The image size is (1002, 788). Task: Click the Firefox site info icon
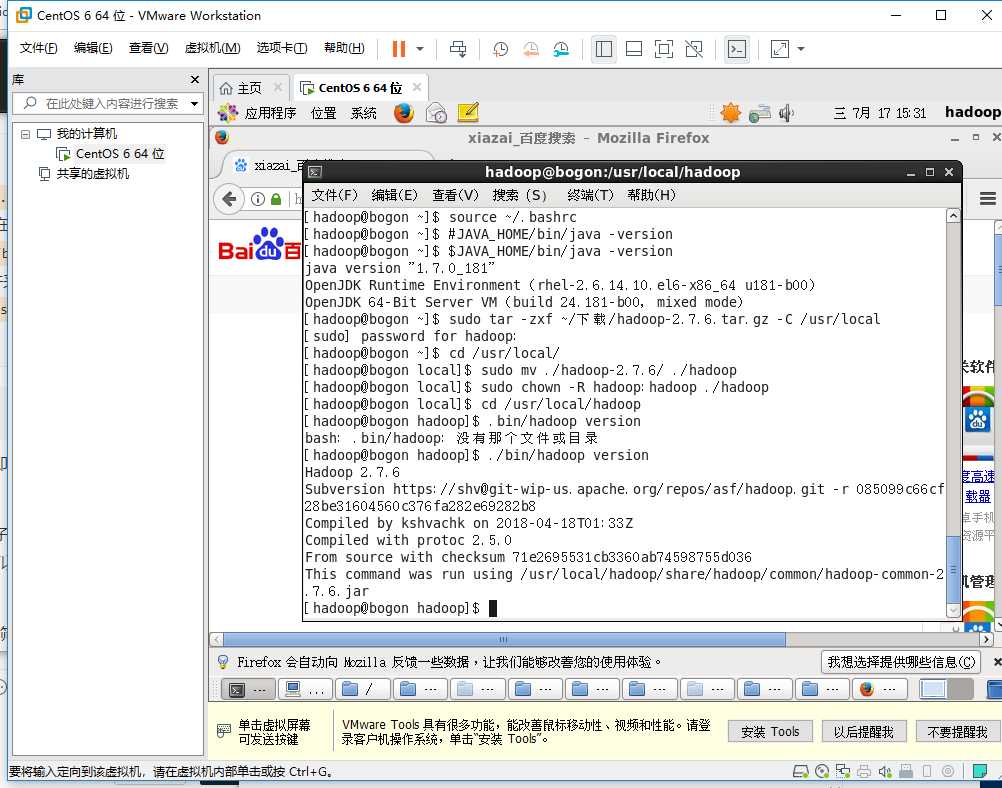[x=258, y=199]
